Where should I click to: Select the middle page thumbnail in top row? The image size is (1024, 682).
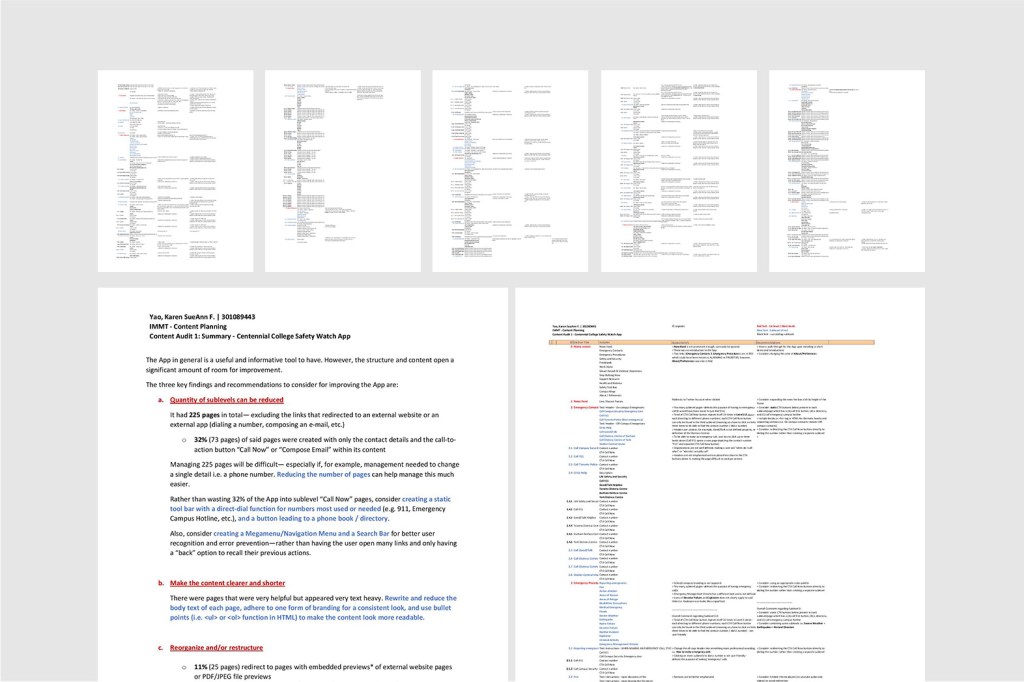(x=510, y=170)
